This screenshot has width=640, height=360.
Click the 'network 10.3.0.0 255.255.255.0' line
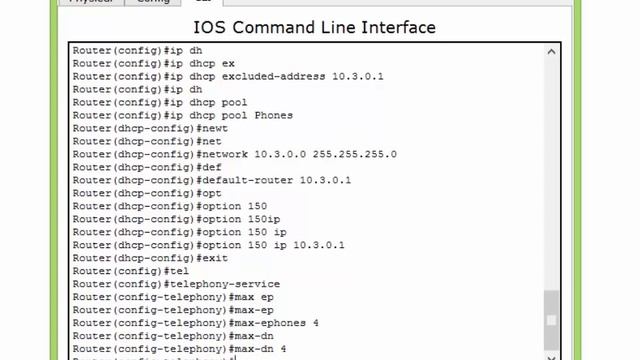coord(235,154)
